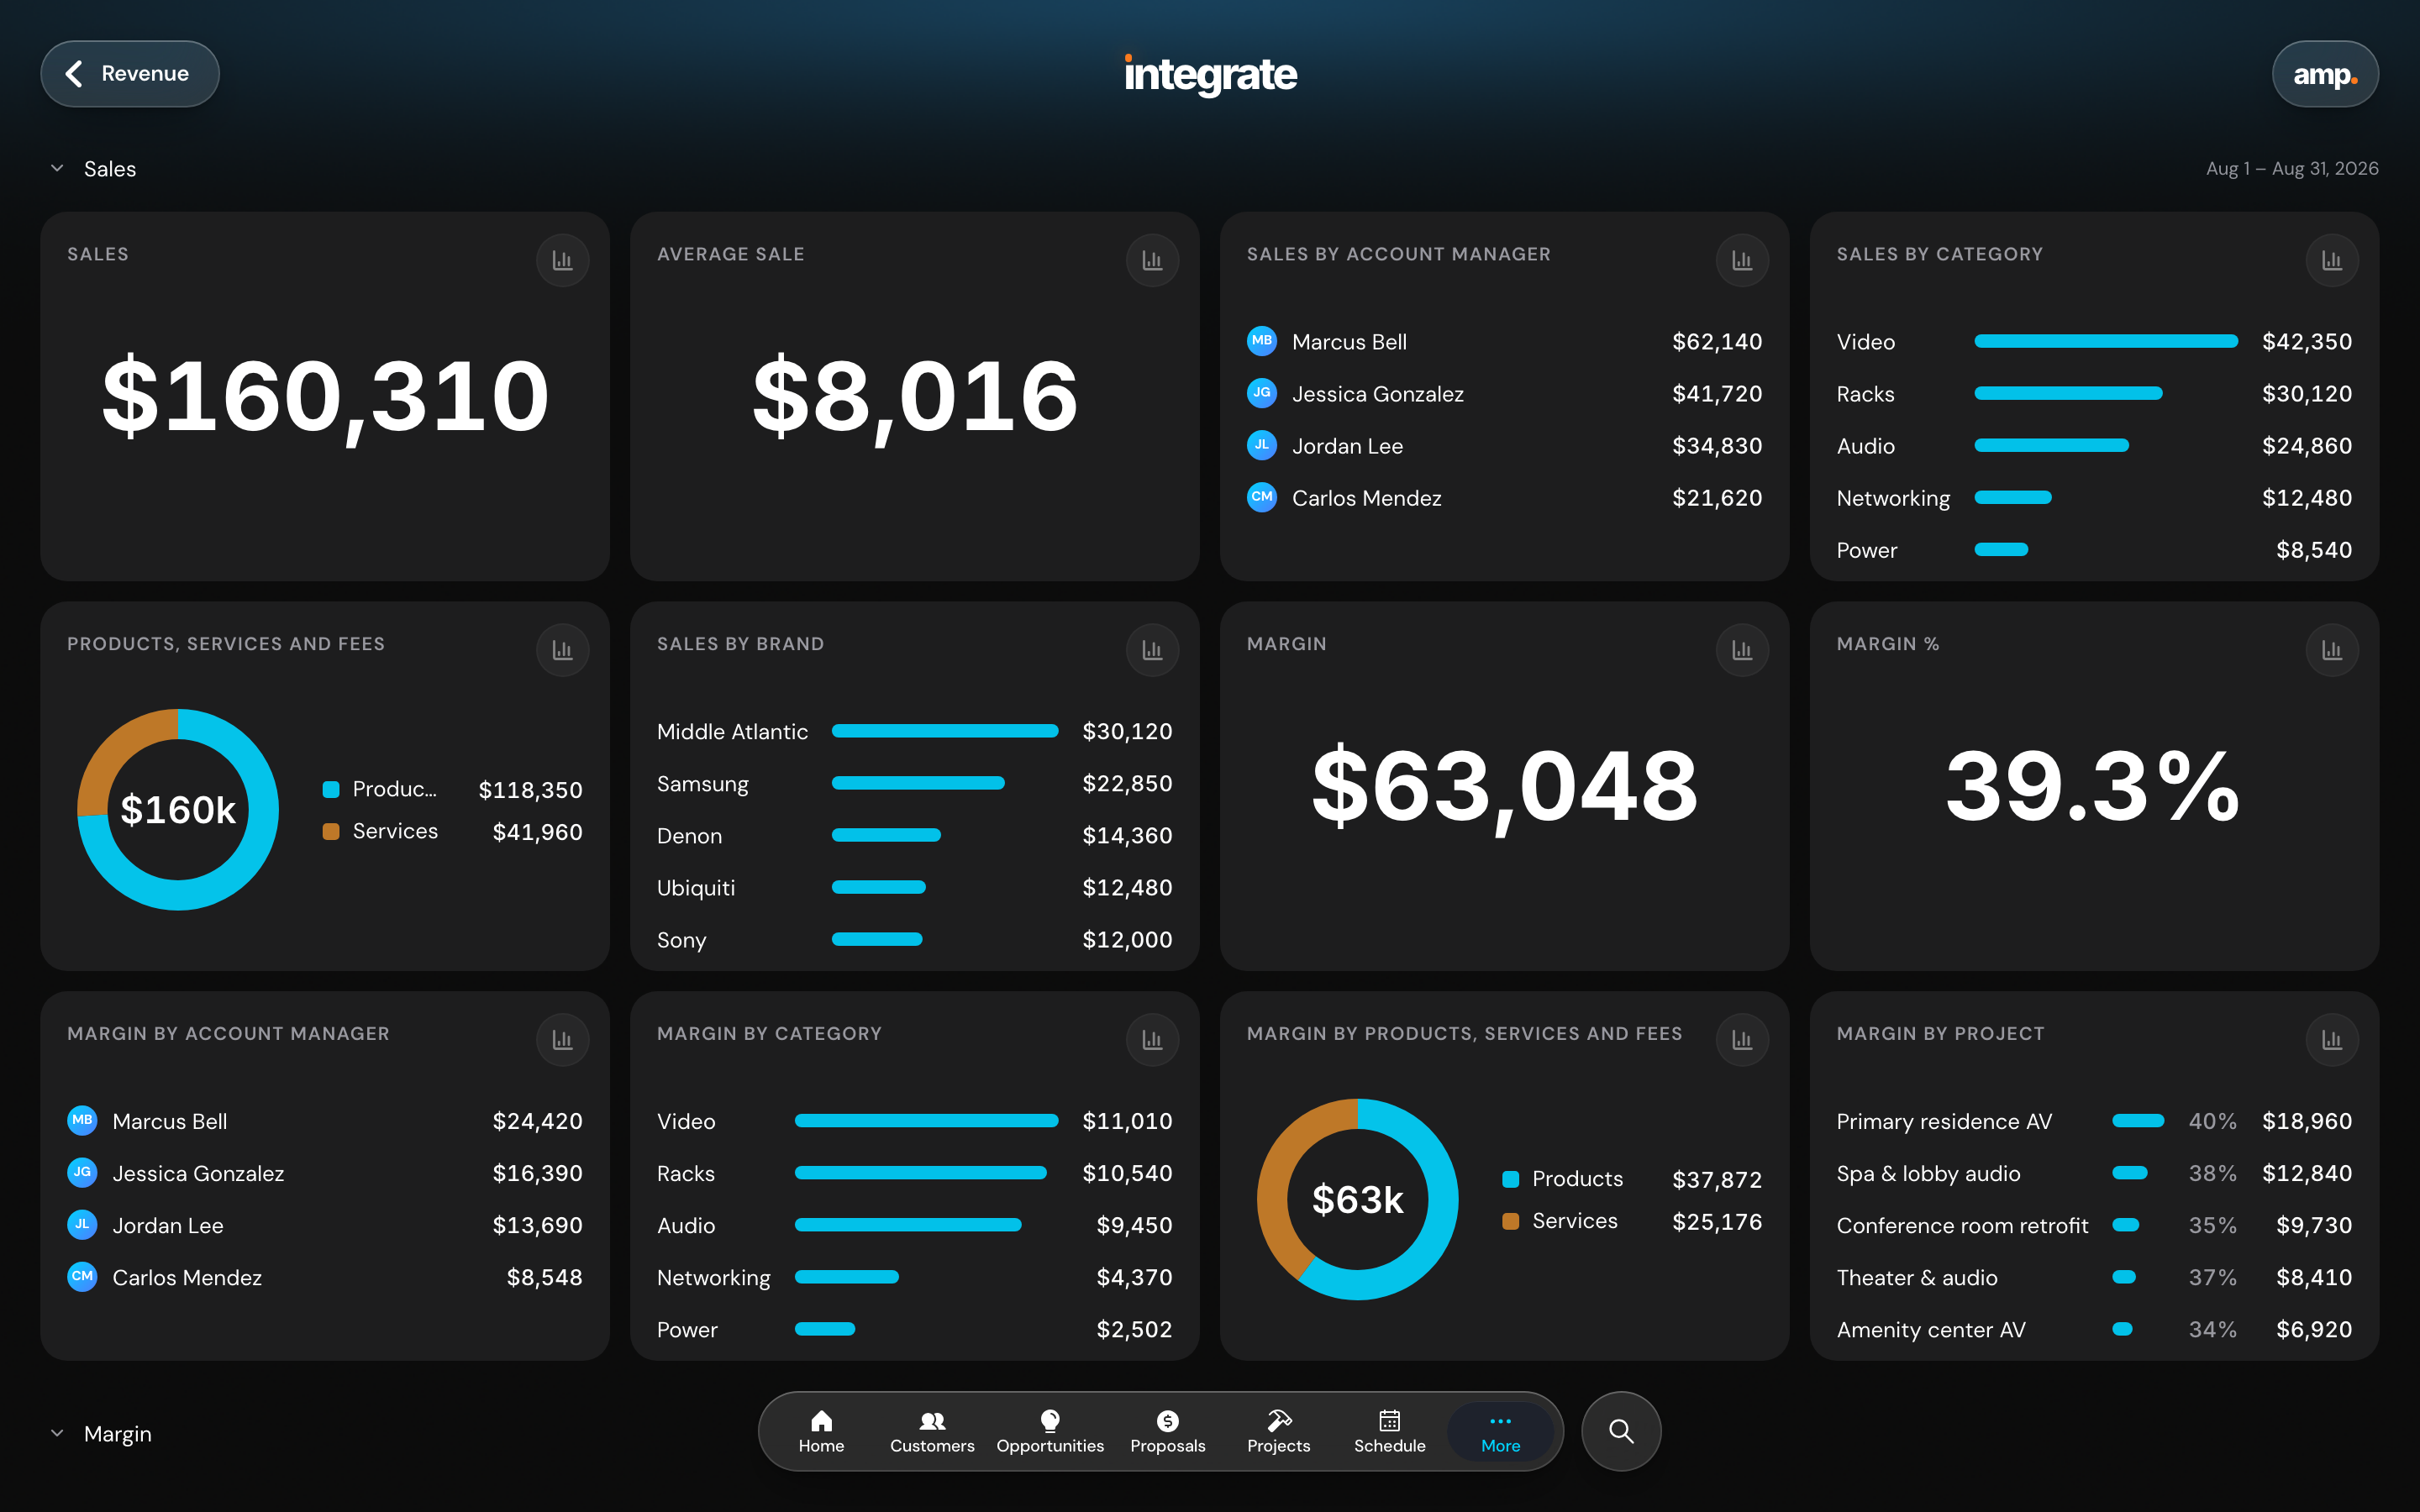Open Schedule in bottom navigation
Viewport: 2420px width, 1512px height.
[1390, 1431]
